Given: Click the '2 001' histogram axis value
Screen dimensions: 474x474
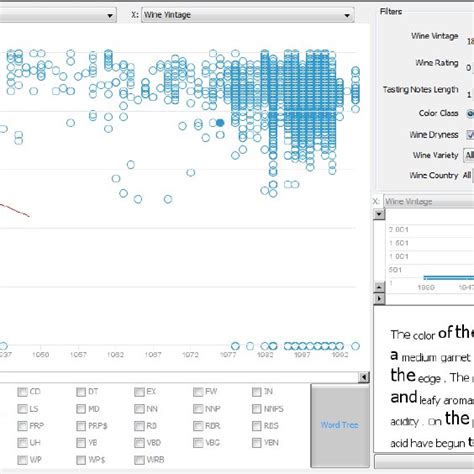Looking at the screenshot, I should coord(398,230).
